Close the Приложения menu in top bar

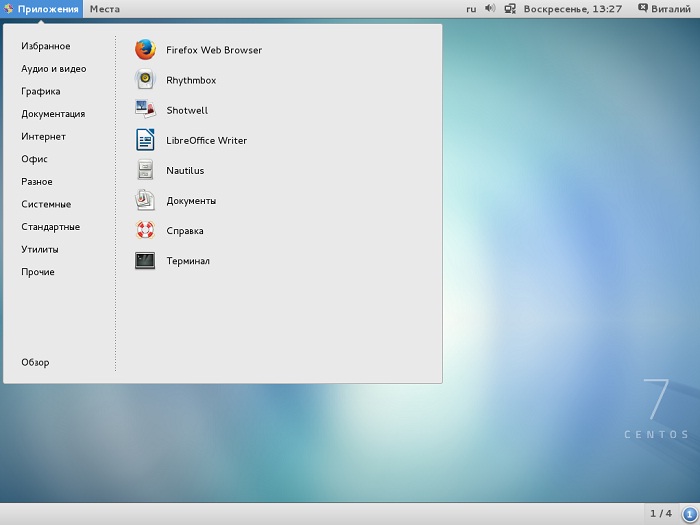[42, 9]
